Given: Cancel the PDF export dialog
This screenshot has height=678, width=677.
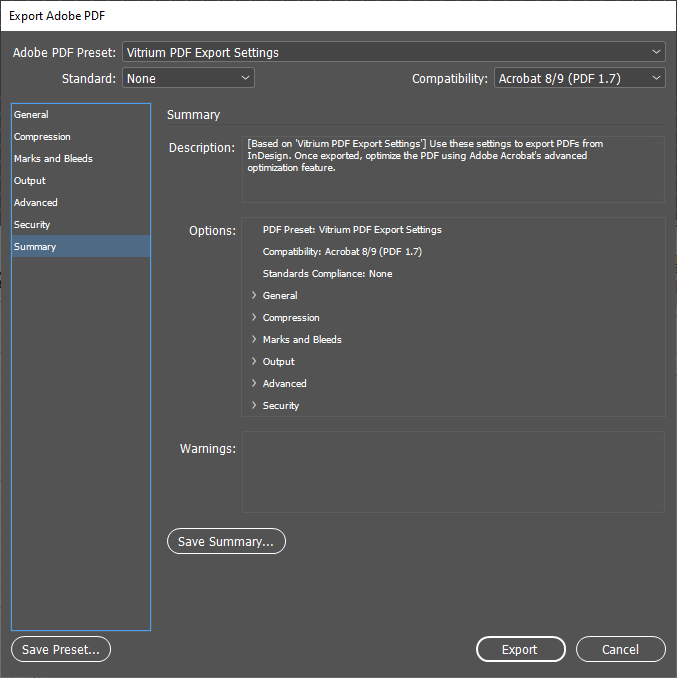Looking at the screenshot, I should [x=620, y=649].
